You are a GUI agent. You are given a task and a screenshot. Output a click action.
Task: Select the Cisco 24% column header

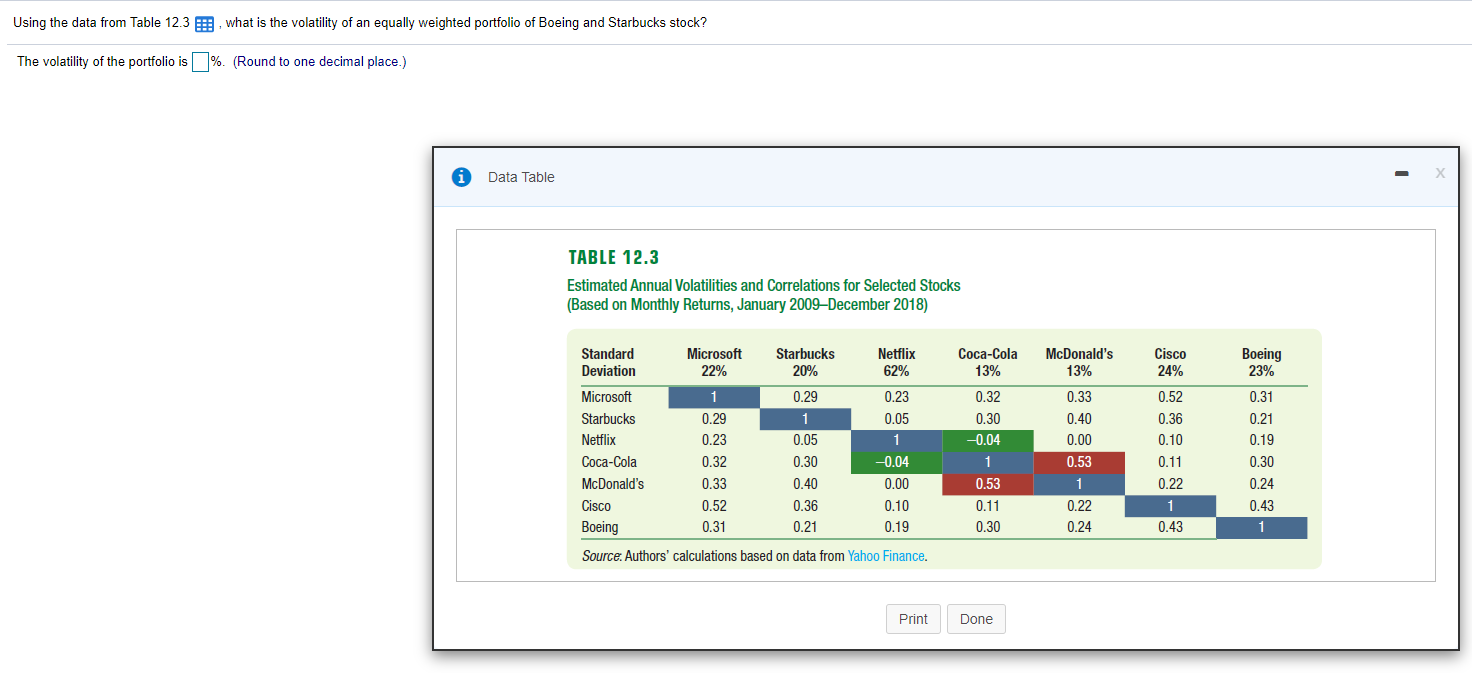pyautogui.click(x=1170, y=362)
